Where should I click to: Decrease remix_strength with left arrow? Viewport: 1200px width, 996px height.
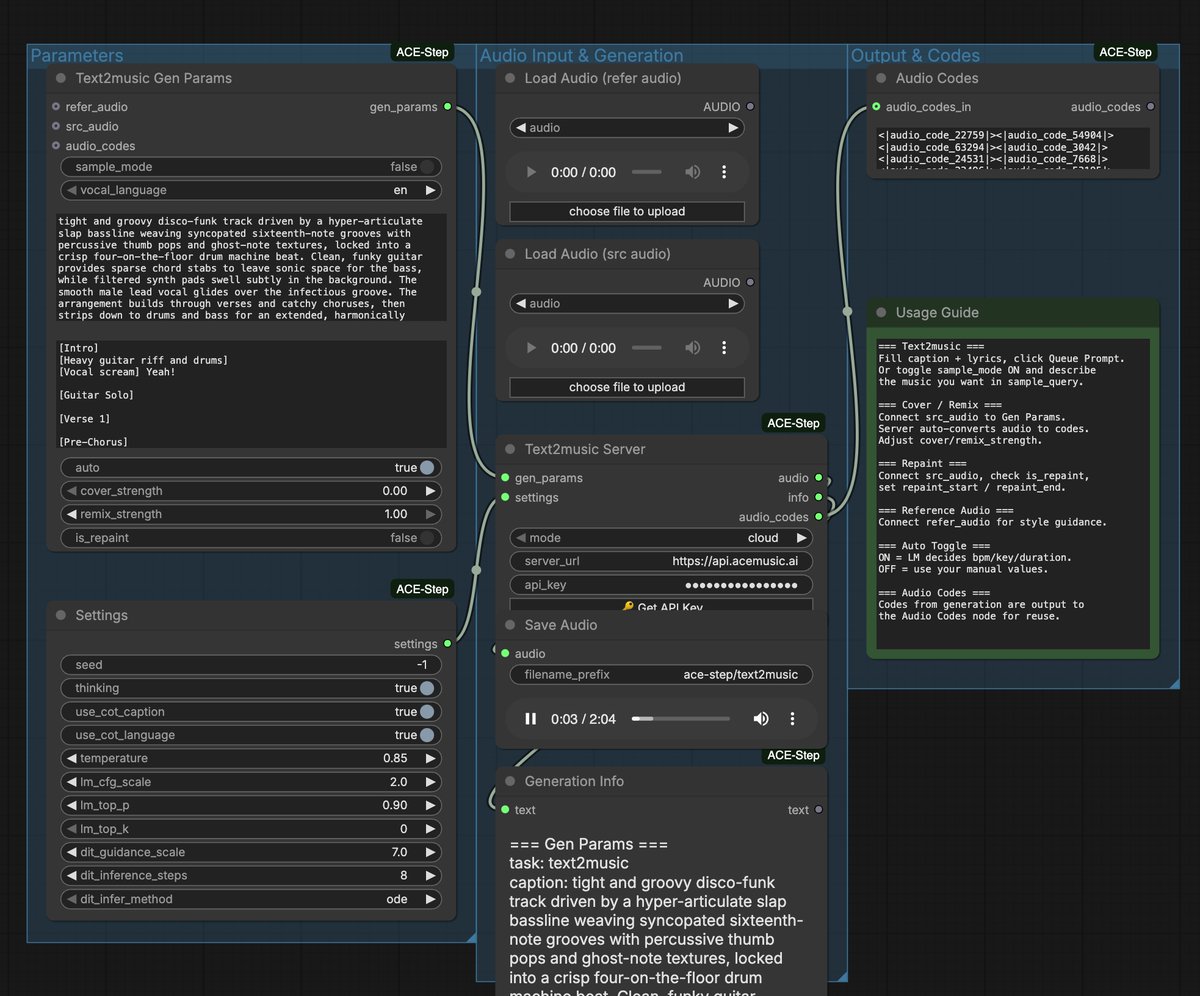(x=71, y=514)
